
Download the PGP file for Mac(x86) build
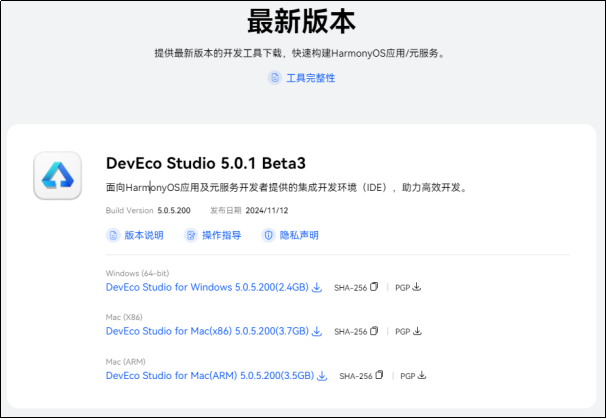coord(417,331)
